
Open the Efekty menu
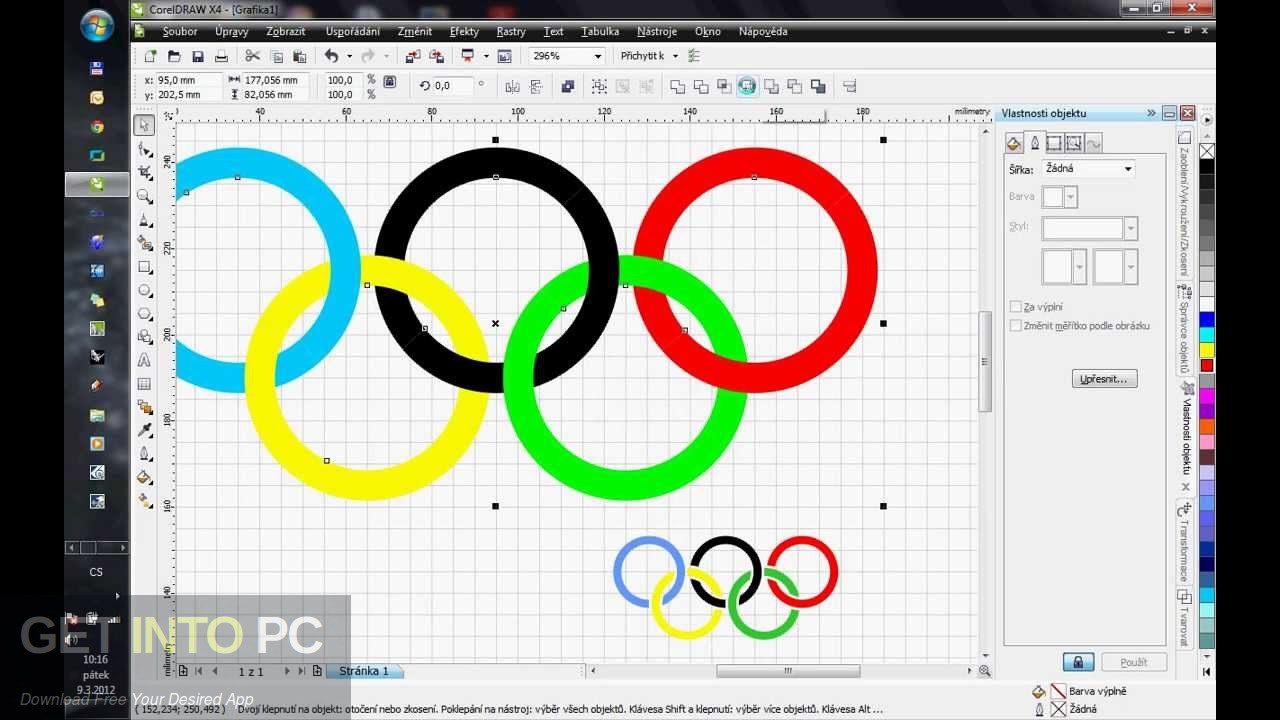click(464, 32)
